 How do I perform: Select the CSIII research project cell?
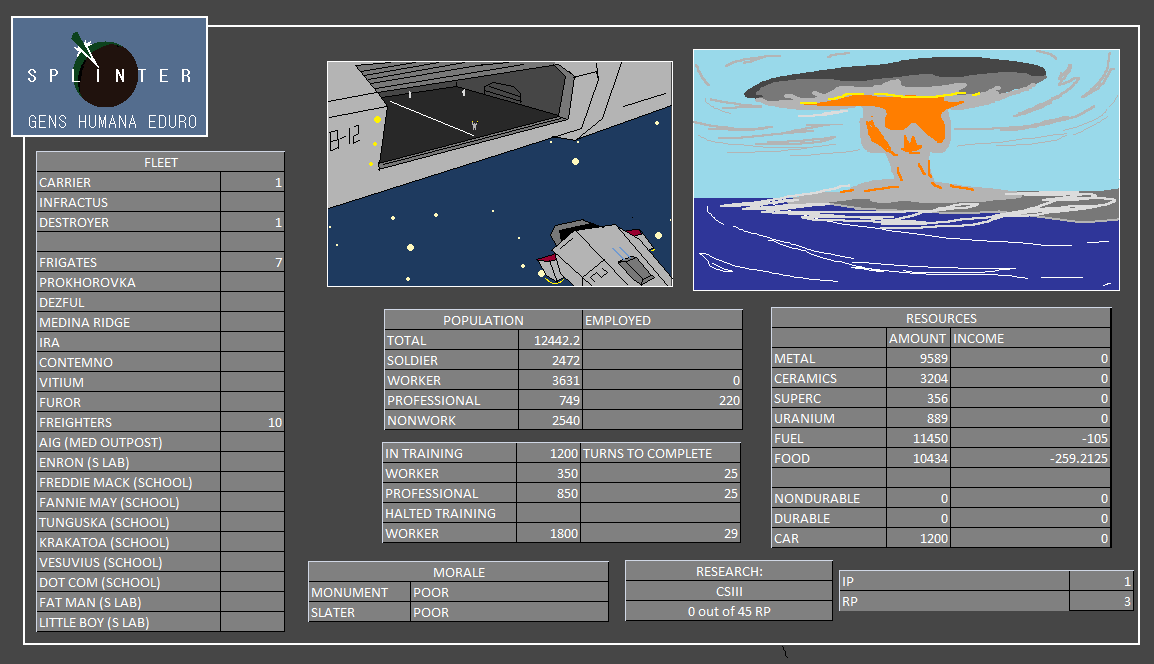tap(728, 591)
